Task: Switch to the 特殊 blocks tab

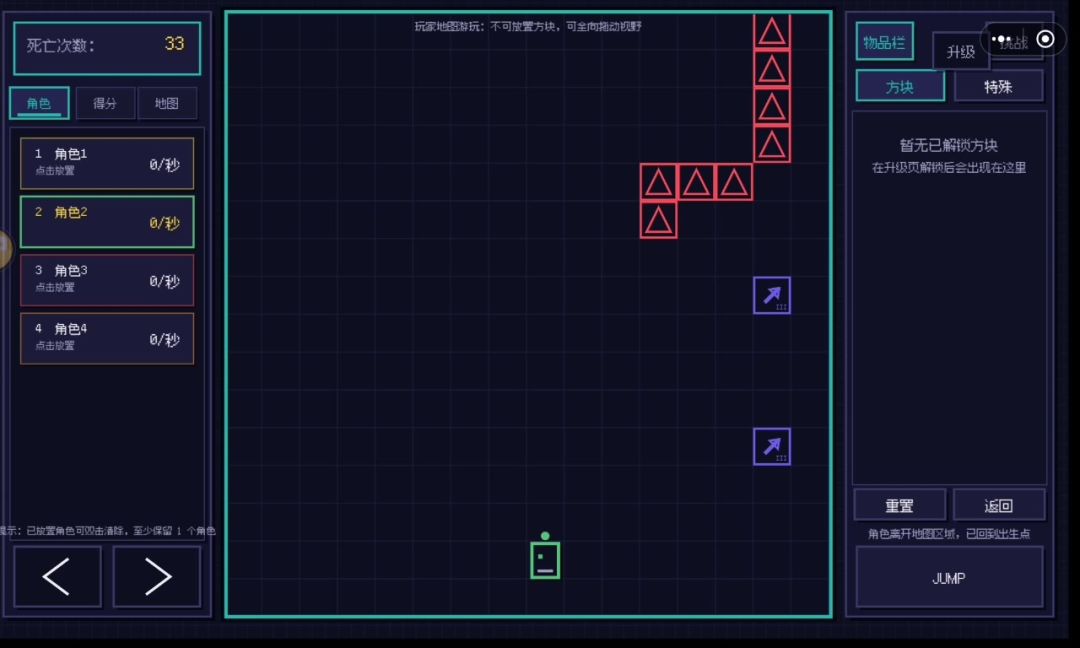Action: 998,87
